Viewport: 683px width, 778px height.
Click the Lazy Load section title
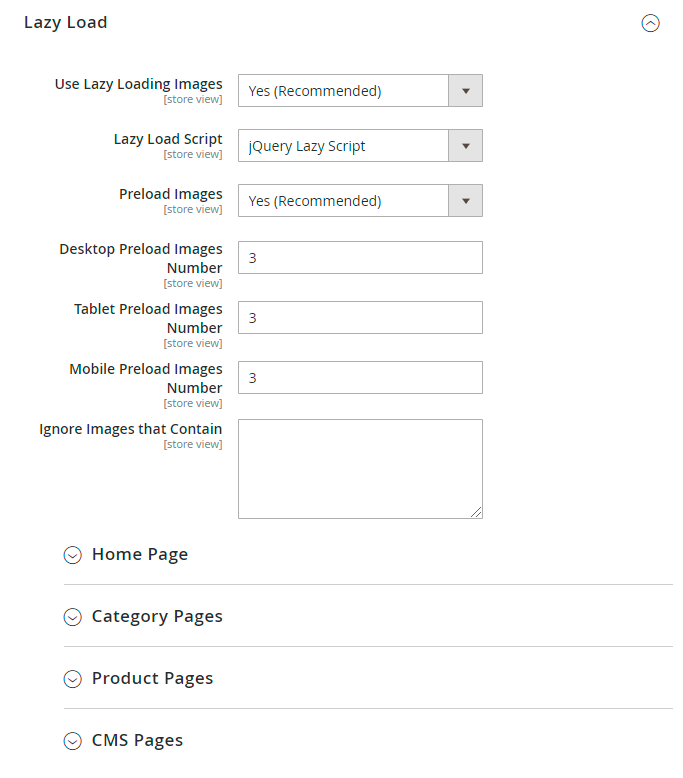click(66, 22)
